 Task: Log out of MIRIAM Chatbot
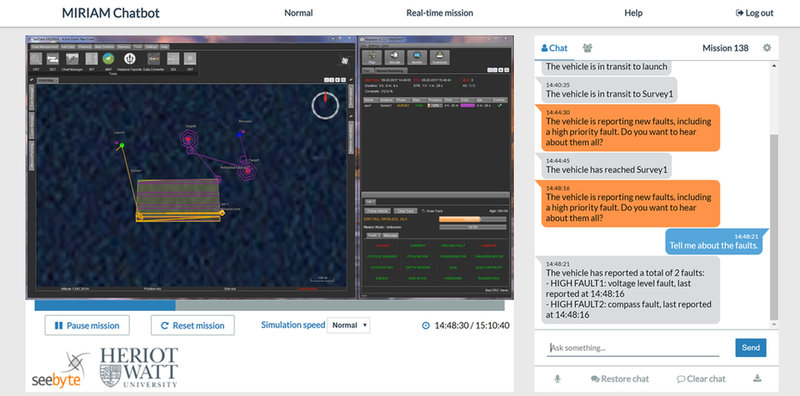click(x=755, y=13)
